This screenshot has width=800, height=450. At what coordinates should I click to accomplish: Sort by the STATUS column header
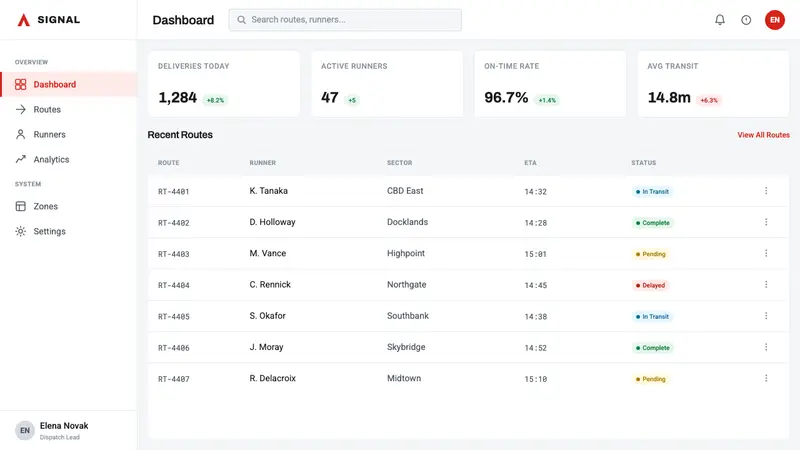click(643, 163)
